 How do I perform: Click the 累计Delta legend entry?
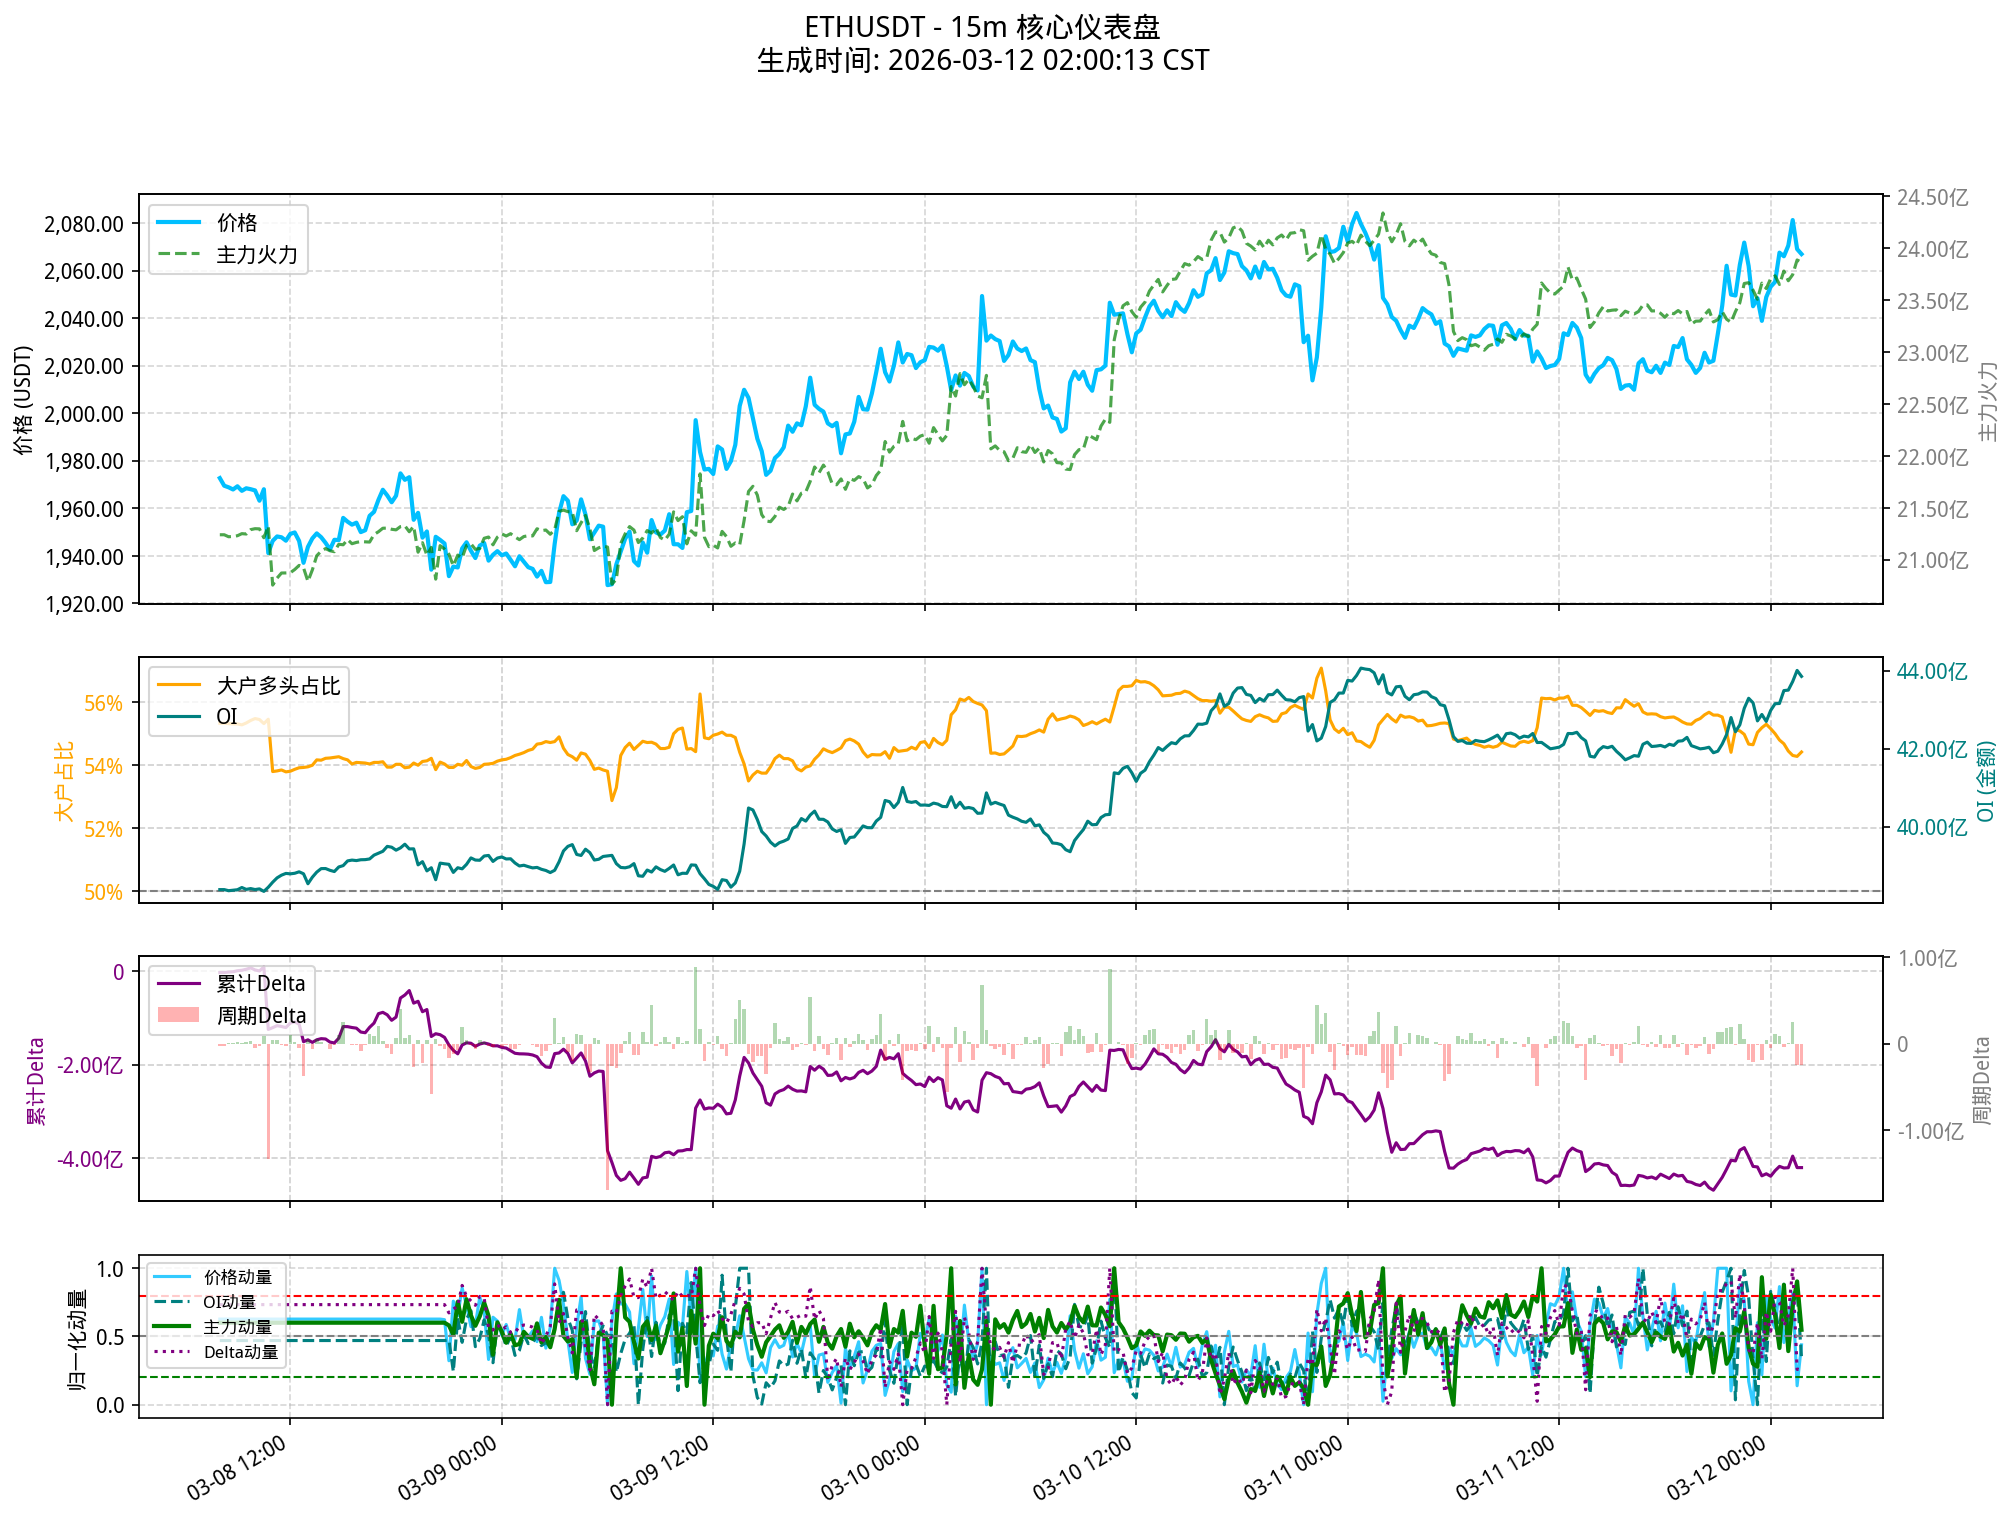[261, 984]
